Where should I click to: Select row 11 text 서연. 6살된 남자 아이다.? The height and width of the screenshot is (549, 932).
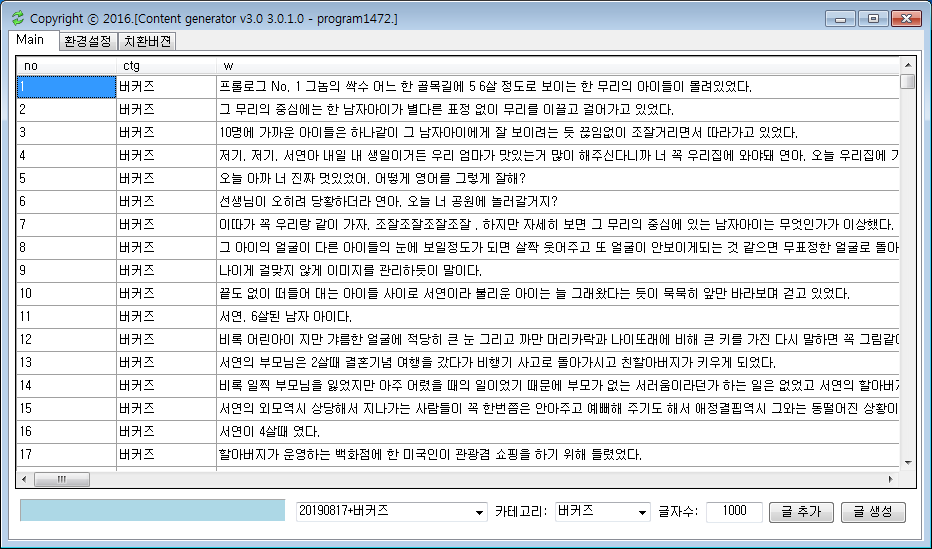(x=271, y=316)
